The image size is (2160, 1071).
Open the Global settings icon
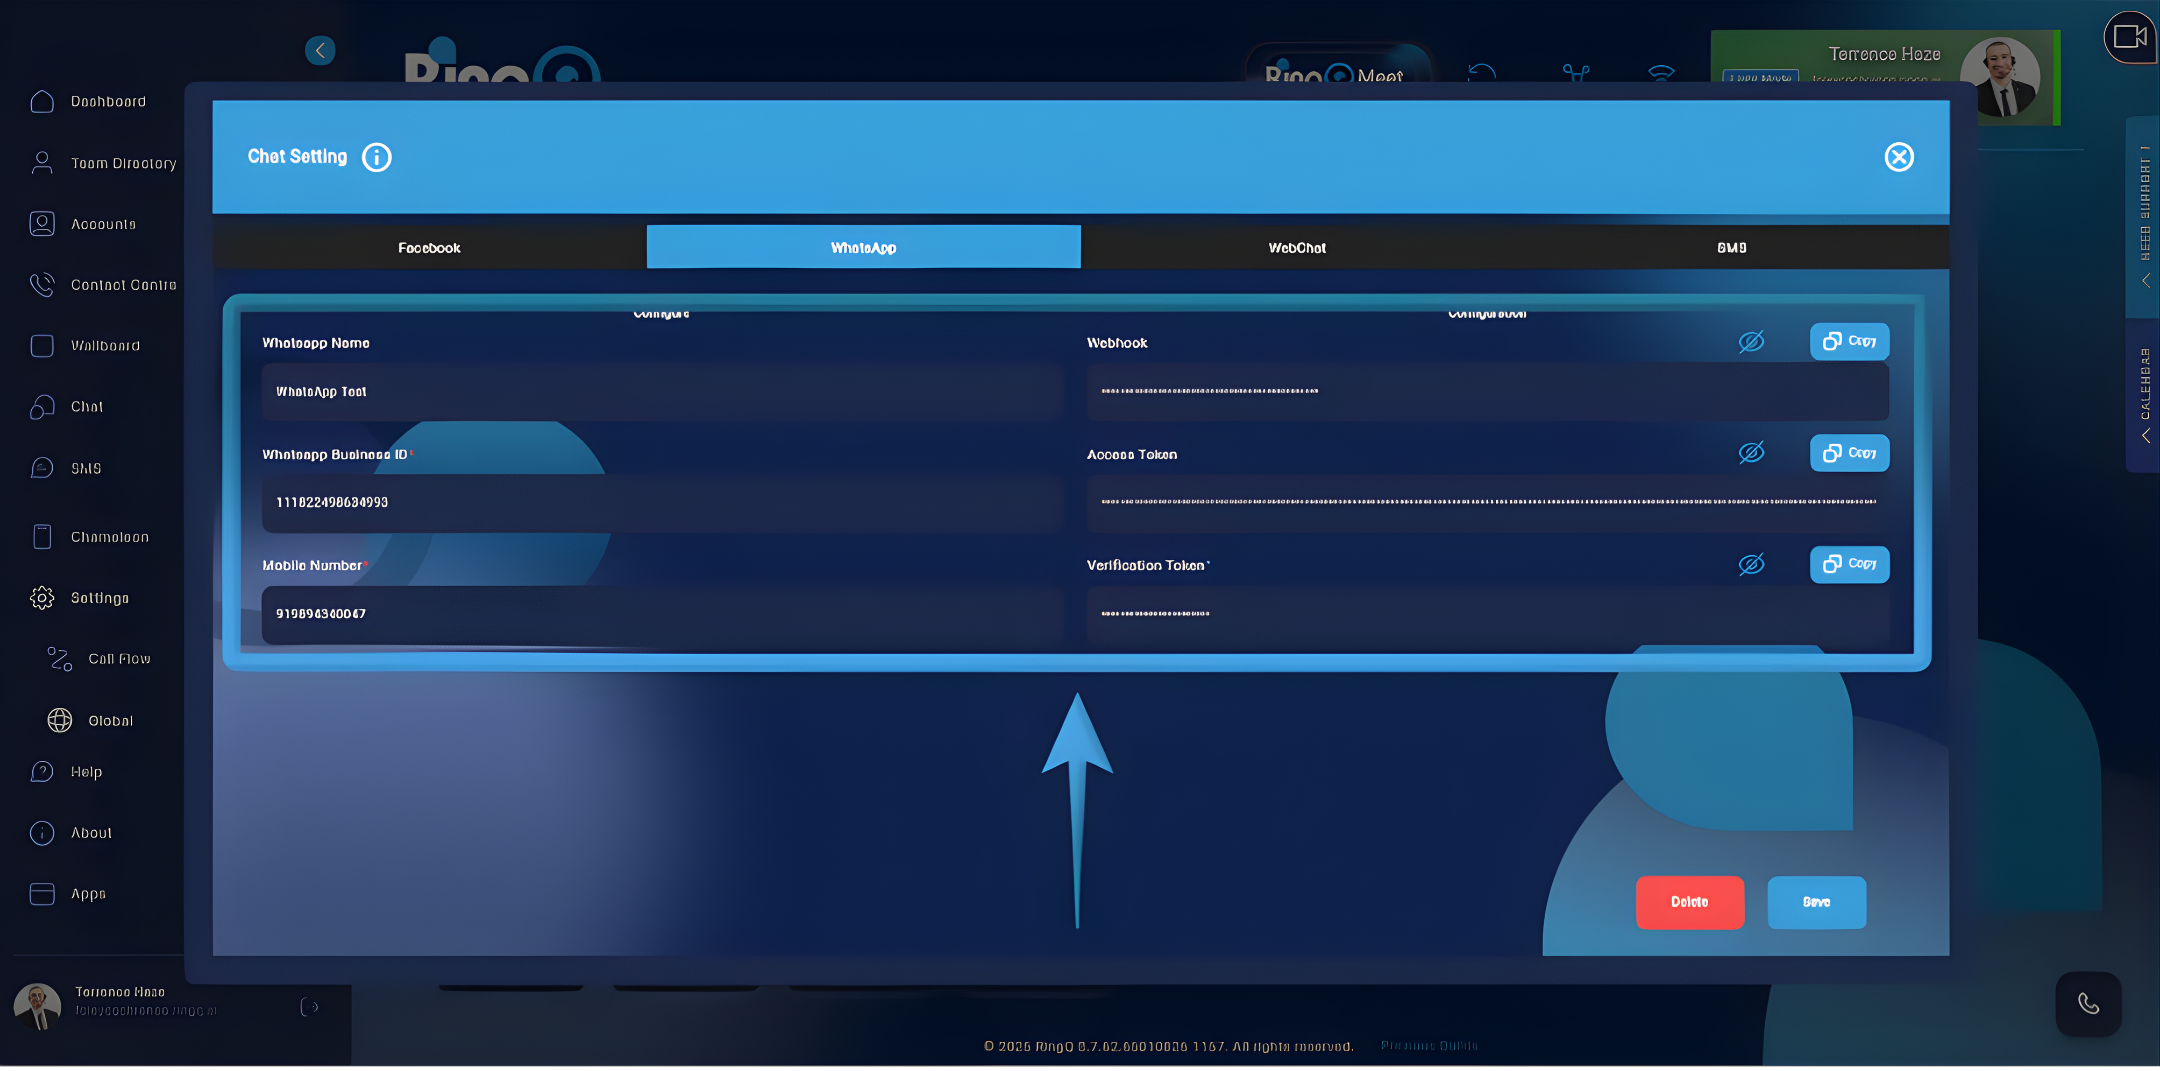[60, 720]
